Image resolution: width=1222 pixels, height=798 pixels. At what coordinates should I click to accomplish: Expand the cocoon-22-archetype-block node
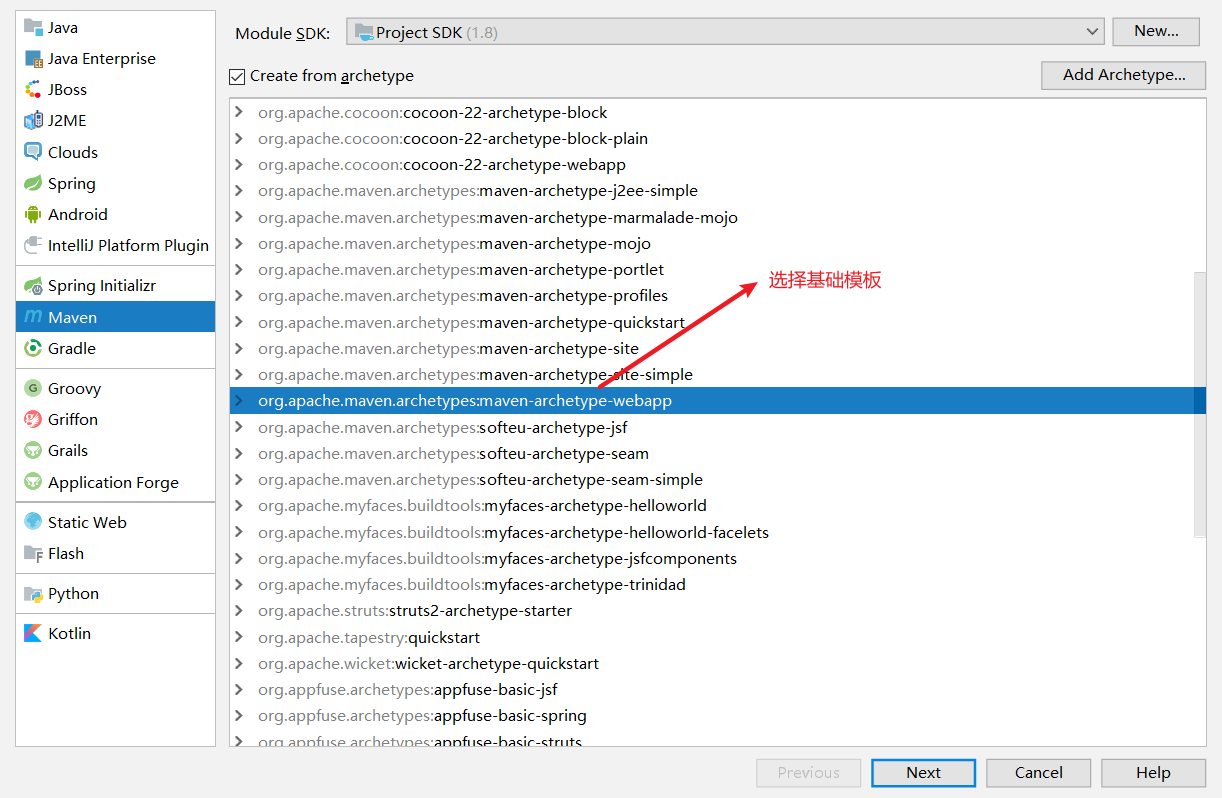pyautogui.click(x=238, y=112)
